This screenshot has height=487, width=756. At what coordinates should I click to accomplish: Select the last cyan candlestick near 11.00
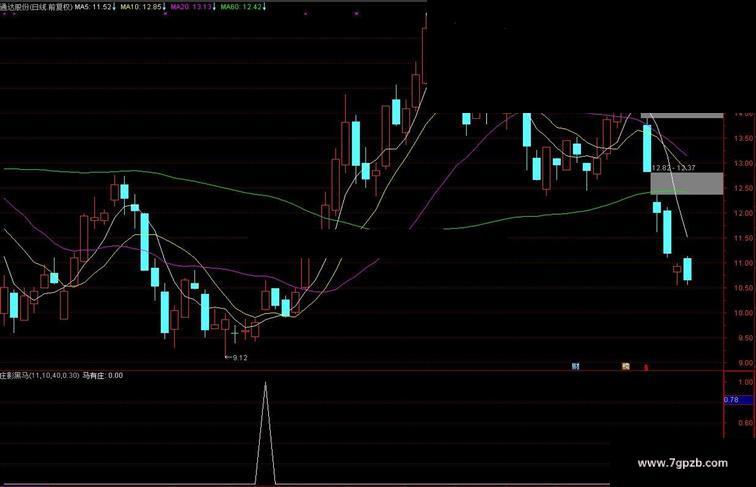(x=688, y=270)
